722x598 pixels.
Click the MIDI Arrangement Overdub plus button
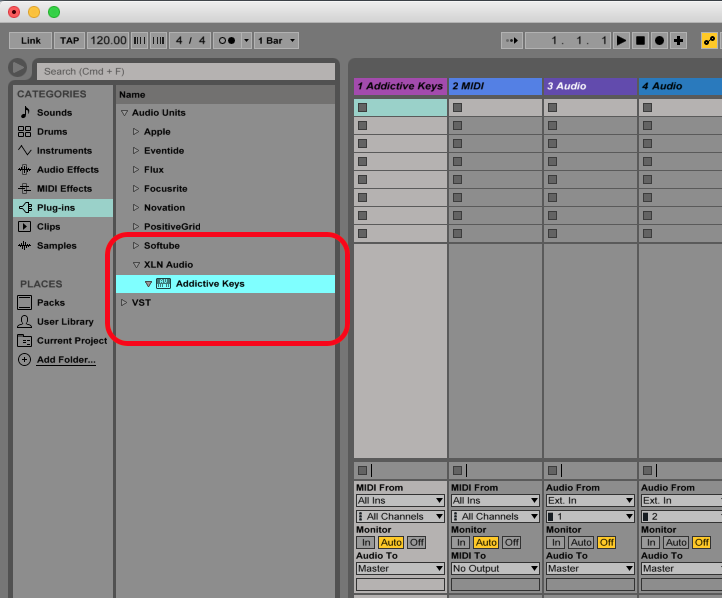pyautogui.click(x=678, y=41)
